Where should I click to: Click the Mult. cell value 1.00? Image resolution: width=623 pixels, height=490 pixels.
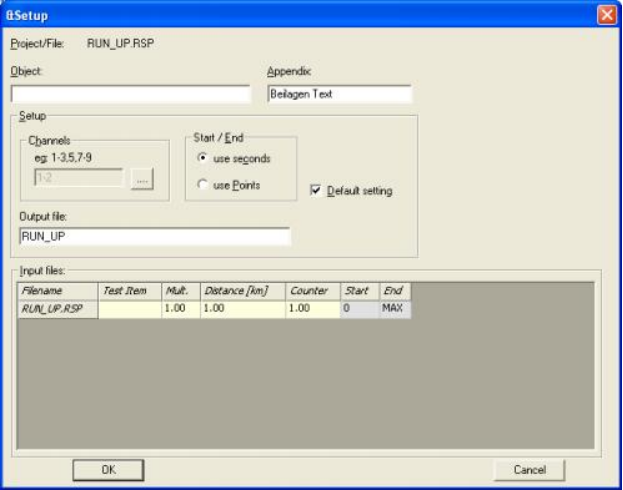point(181,309)
